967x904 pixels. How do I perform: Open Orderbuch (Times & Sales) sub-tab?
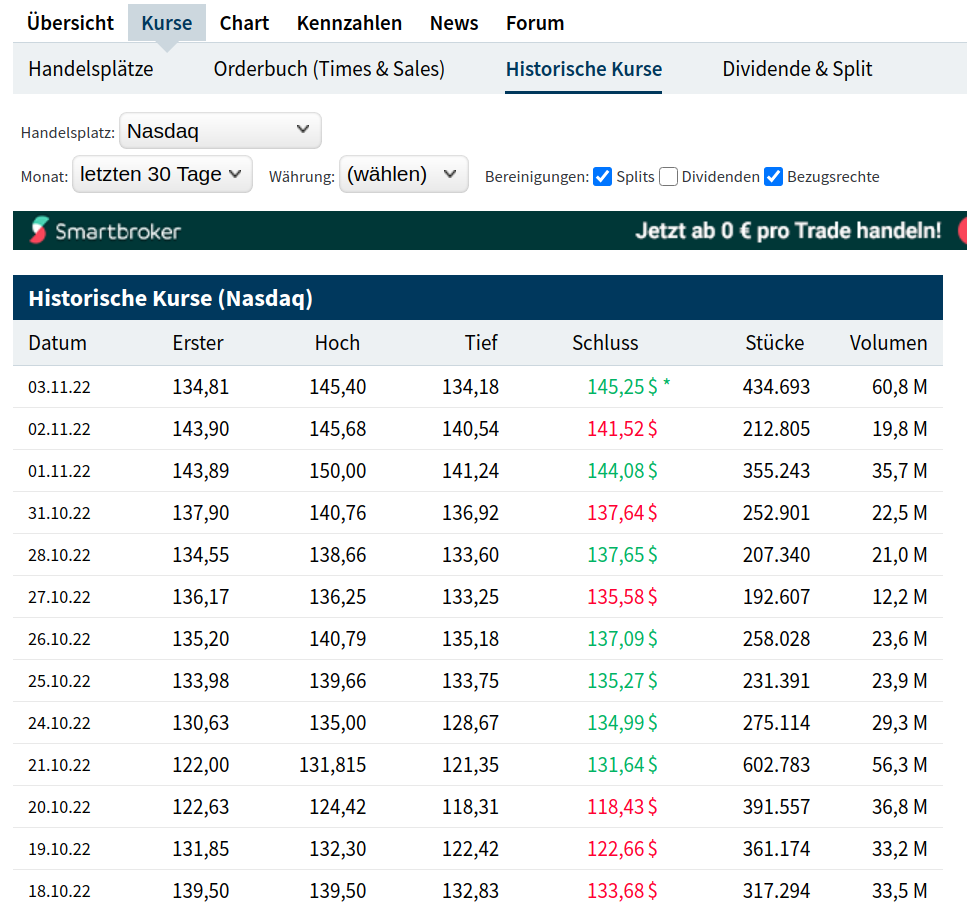tap(329, 69)
